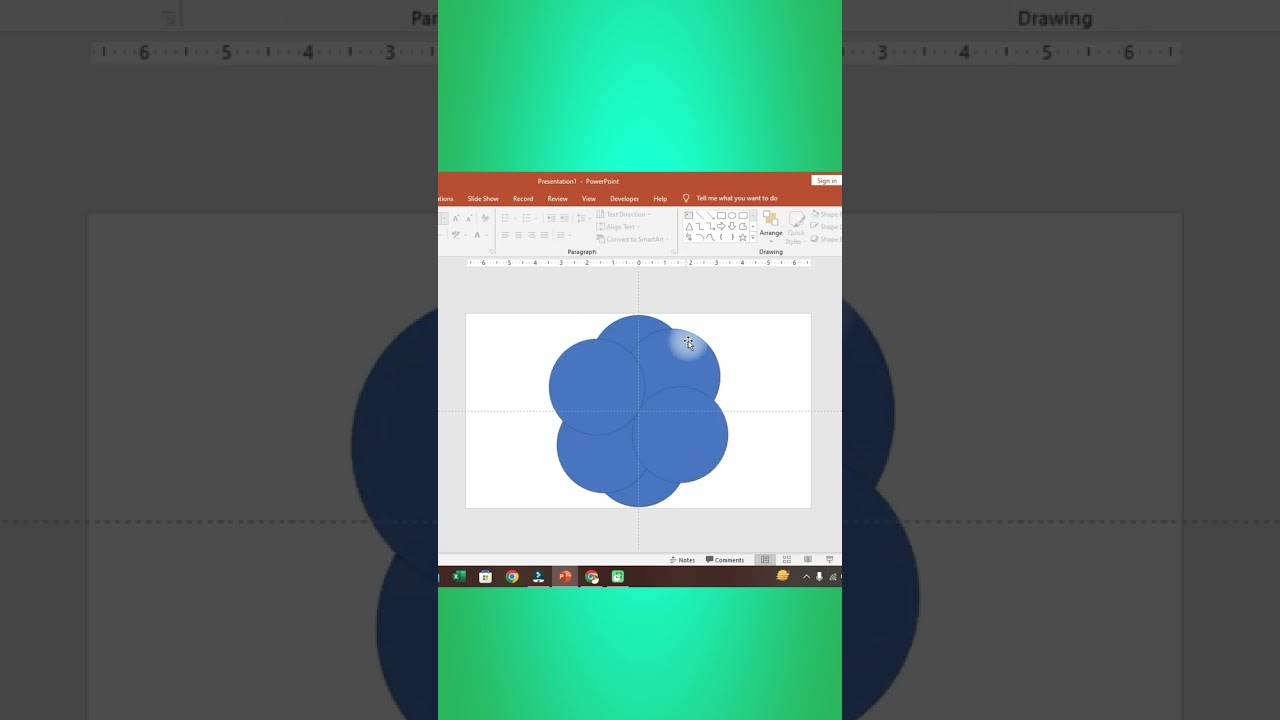The height and width of the screenshot is (720, 1280).
Task: Switch to Reading View in status bar
Action: pyautogui.click(x=808, y=560)
